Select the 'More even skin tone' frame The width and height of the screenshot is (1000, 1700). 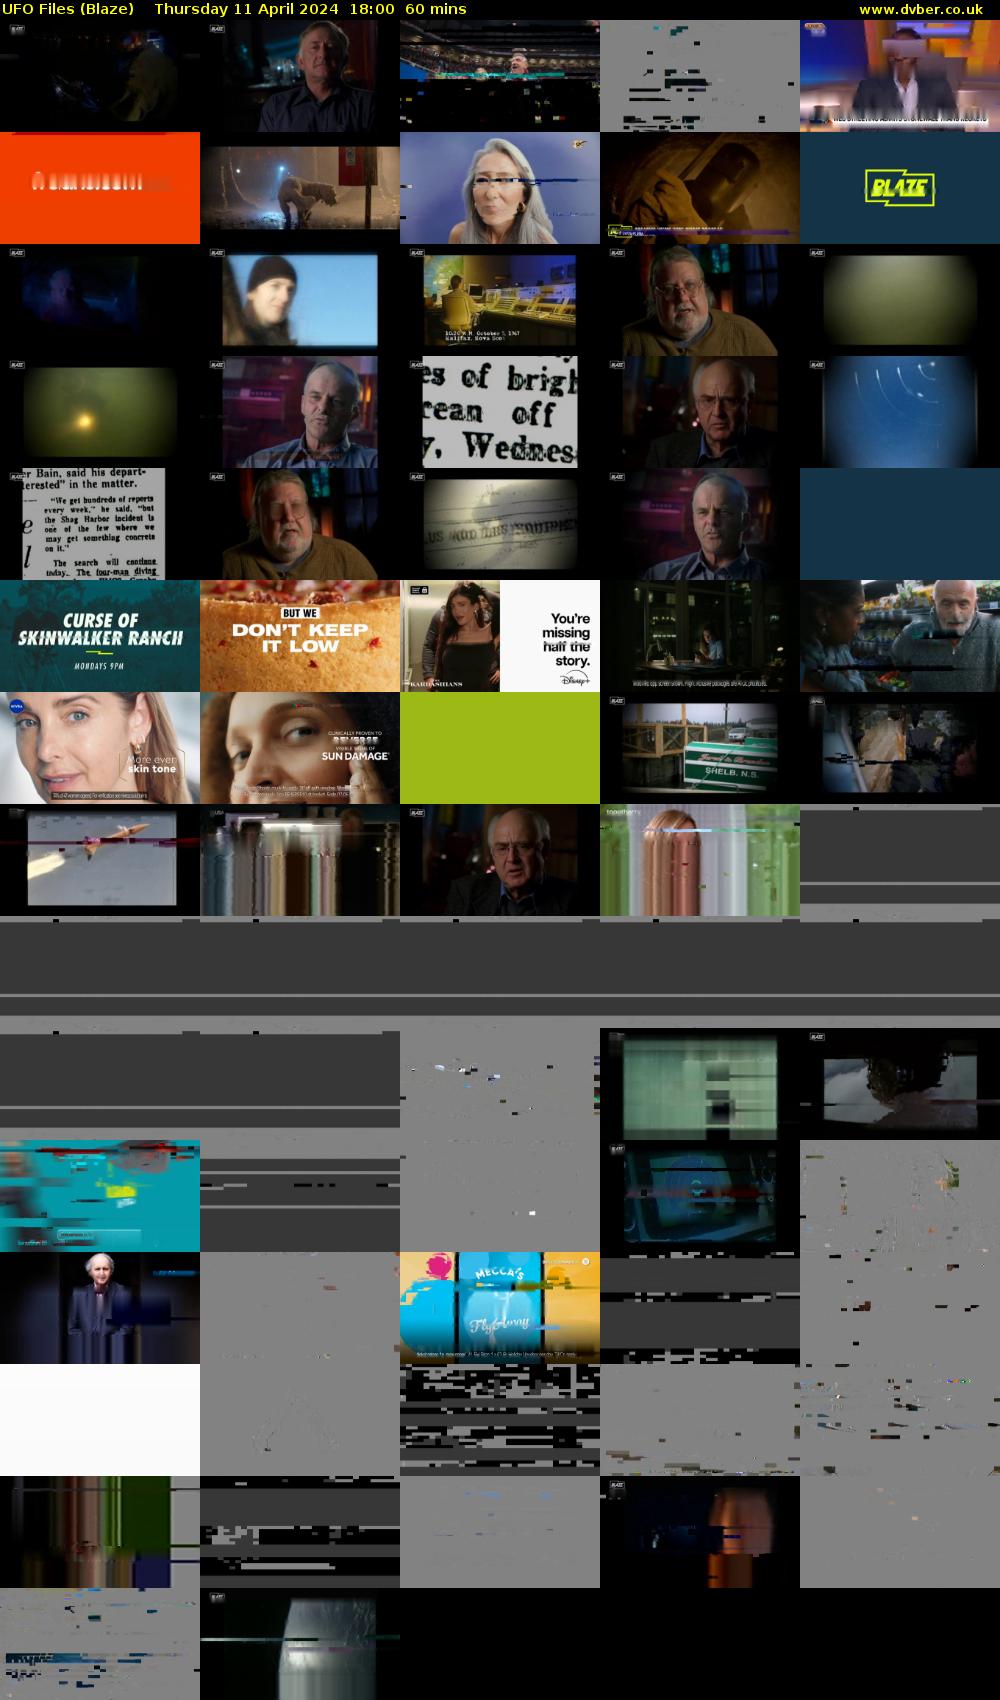tap(100, 748)
